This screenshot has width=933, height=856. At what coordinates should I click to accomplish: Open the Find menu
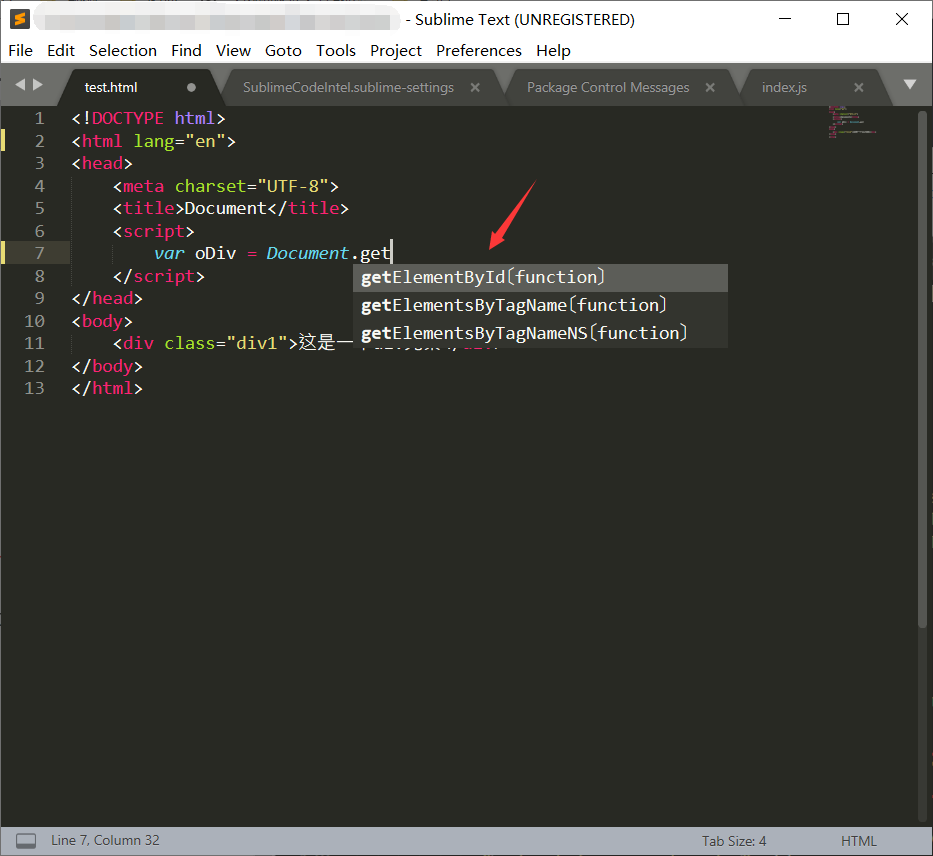click(186, 51)
